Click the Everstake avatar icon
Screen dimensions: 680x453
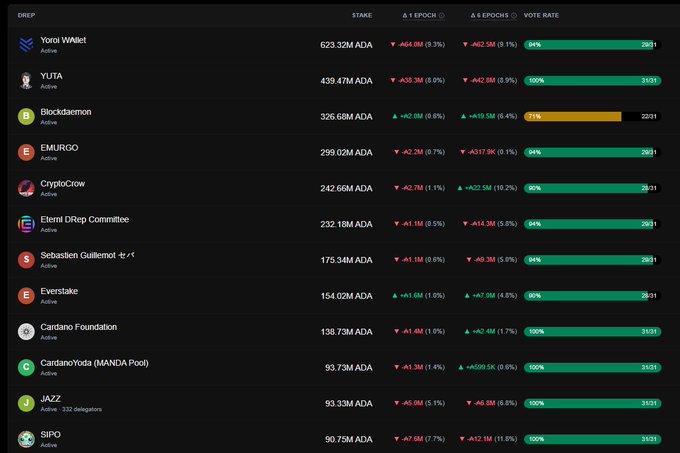(26, 296)
